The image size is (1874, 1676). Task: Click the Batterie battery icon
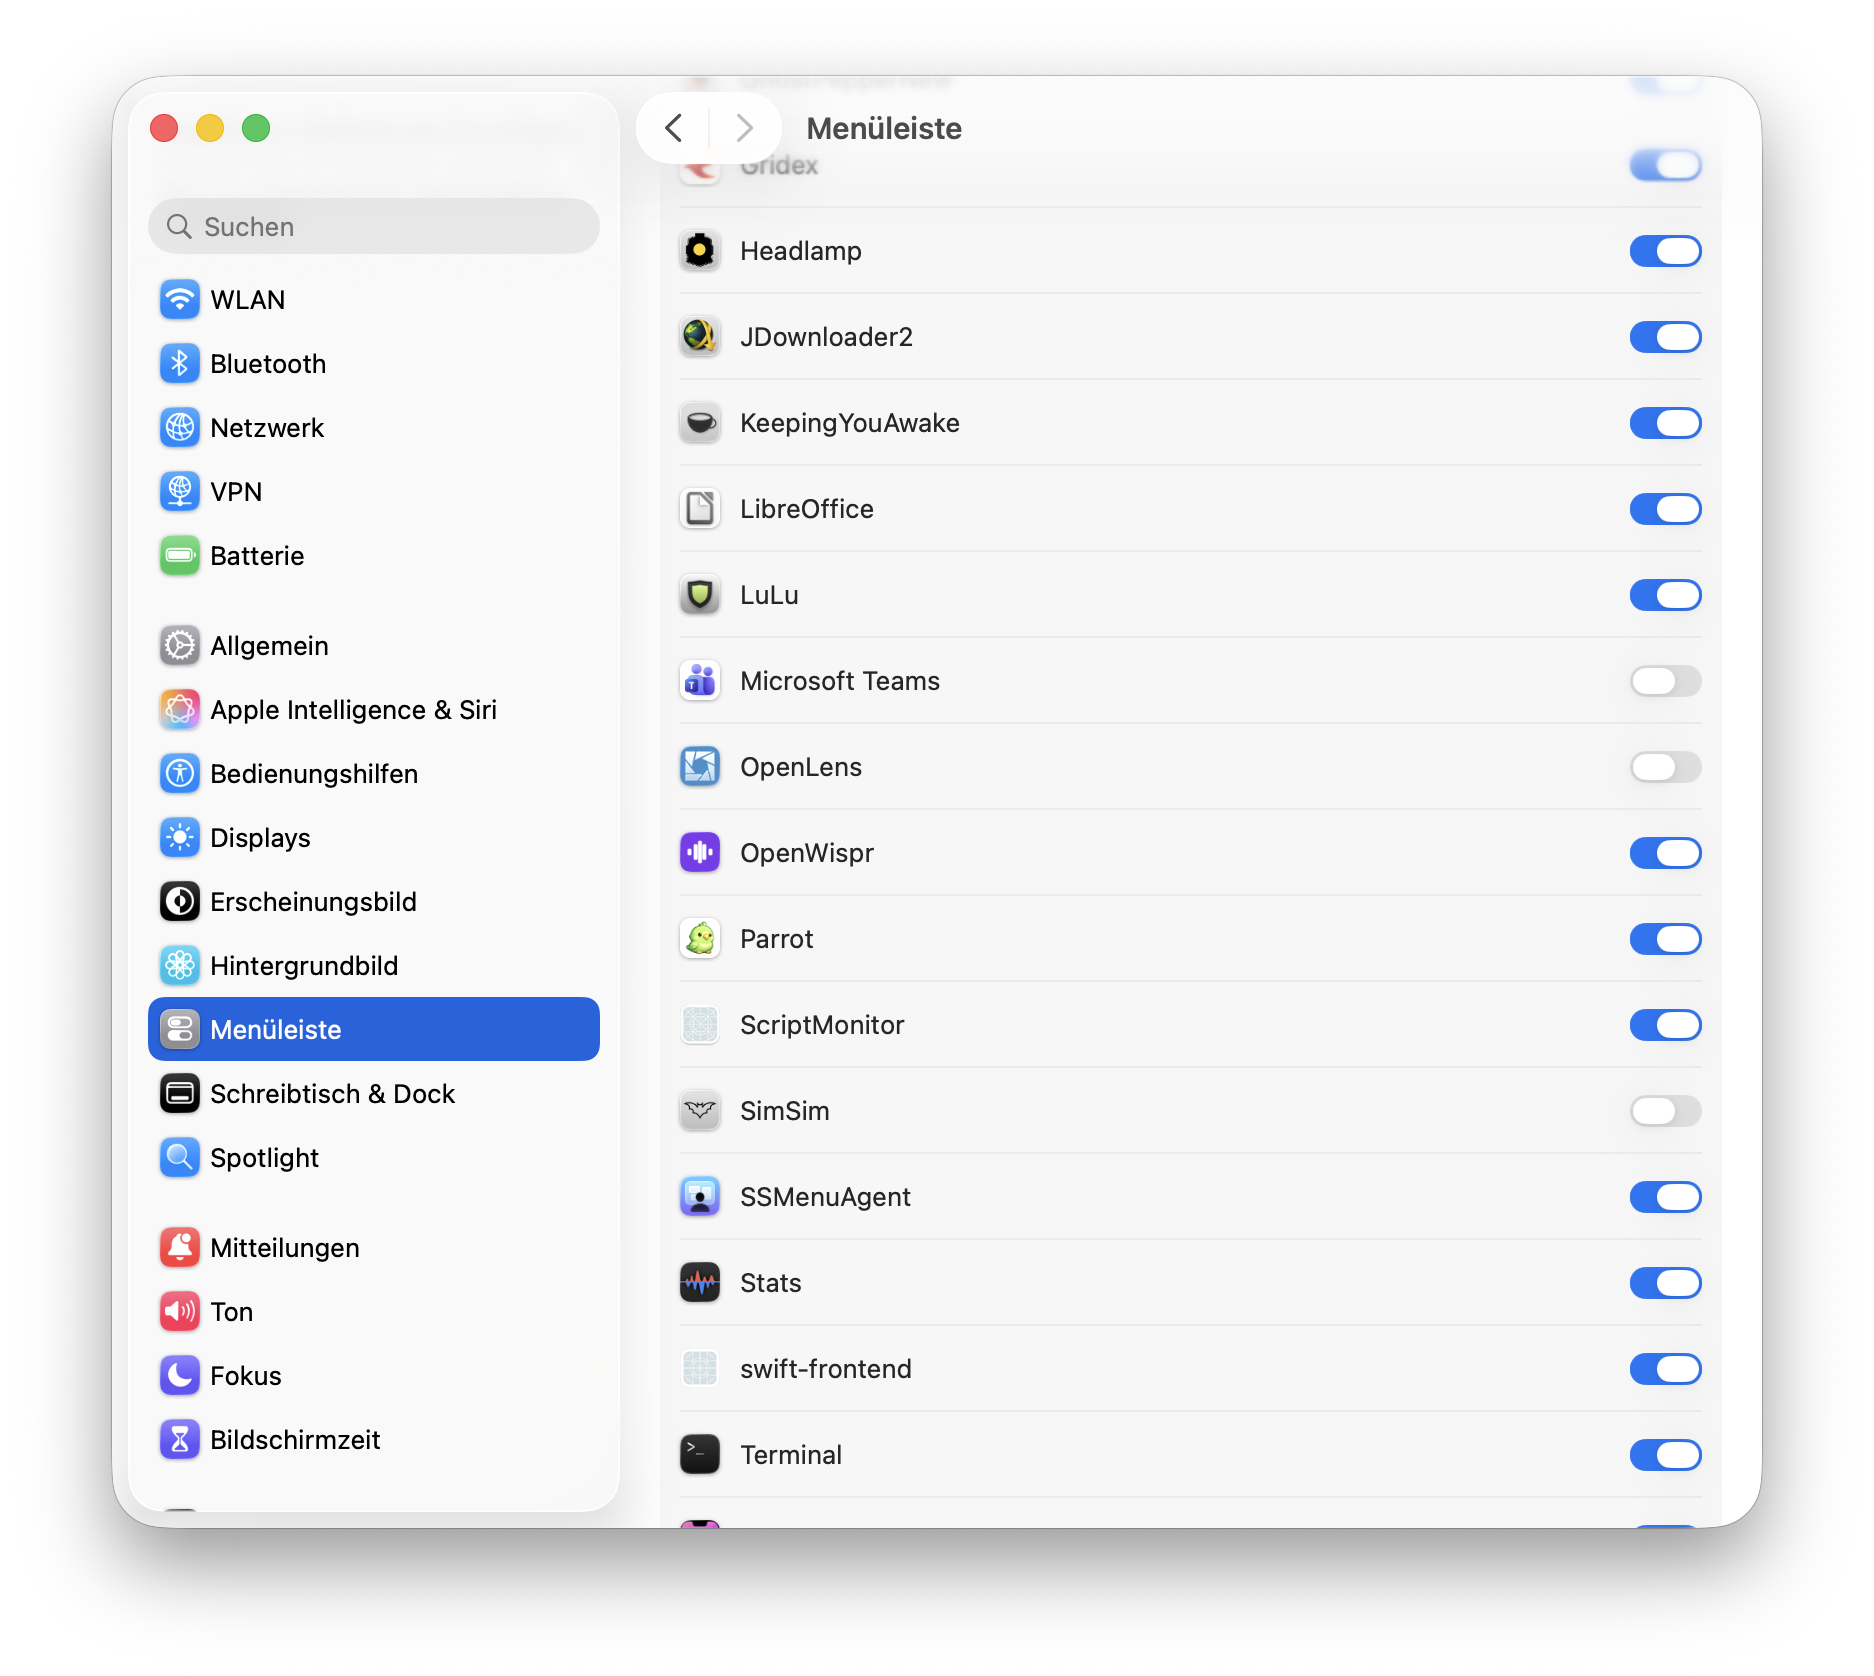coord(180,556)
